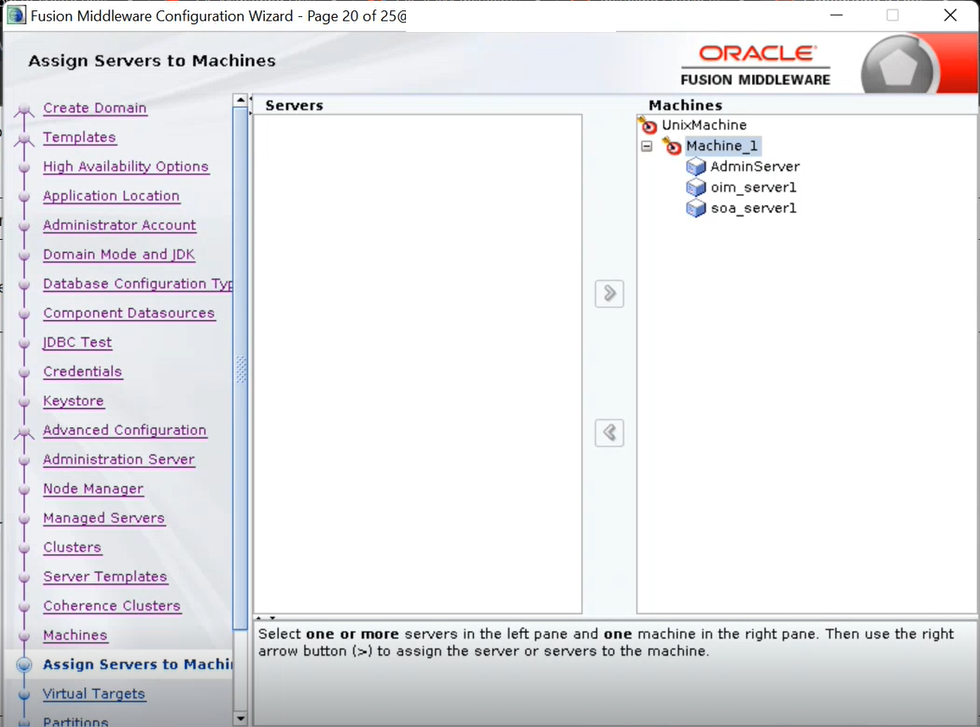
Task: Close the Configuration Wizard window
Action: tap(950, 15)
